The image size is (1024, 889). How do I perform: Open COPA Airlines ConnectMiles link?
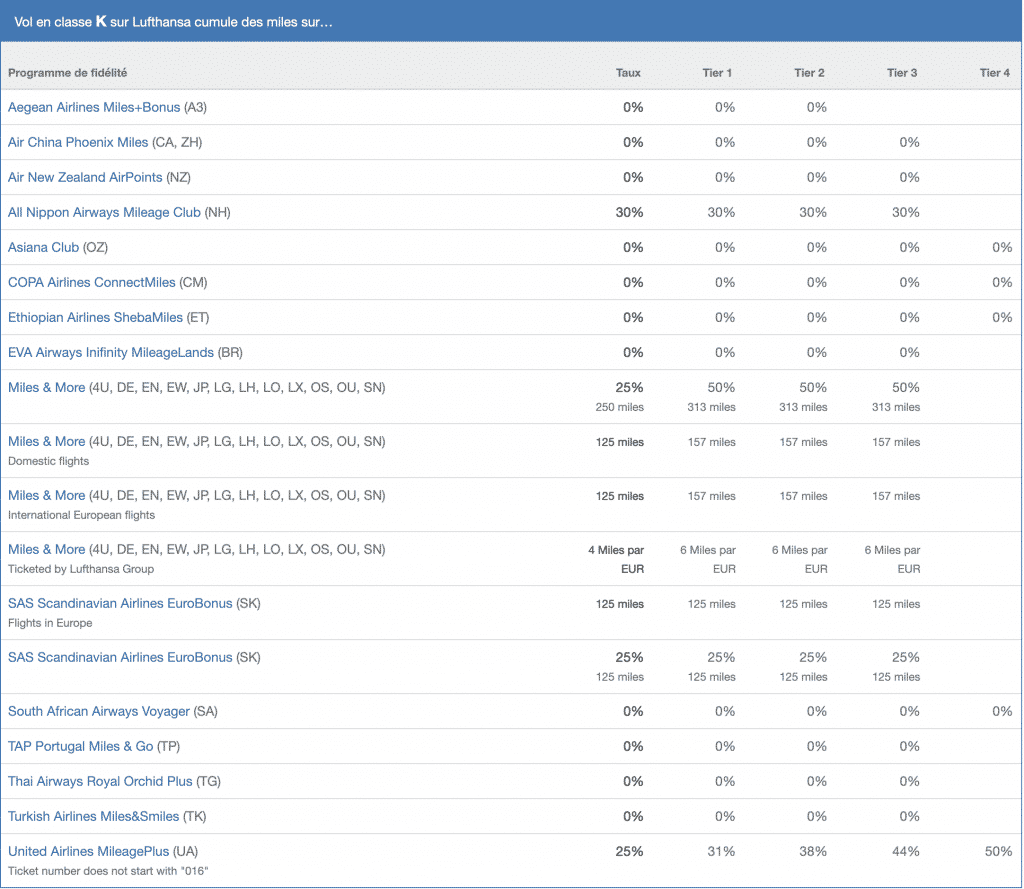click(x=91, y=283)
